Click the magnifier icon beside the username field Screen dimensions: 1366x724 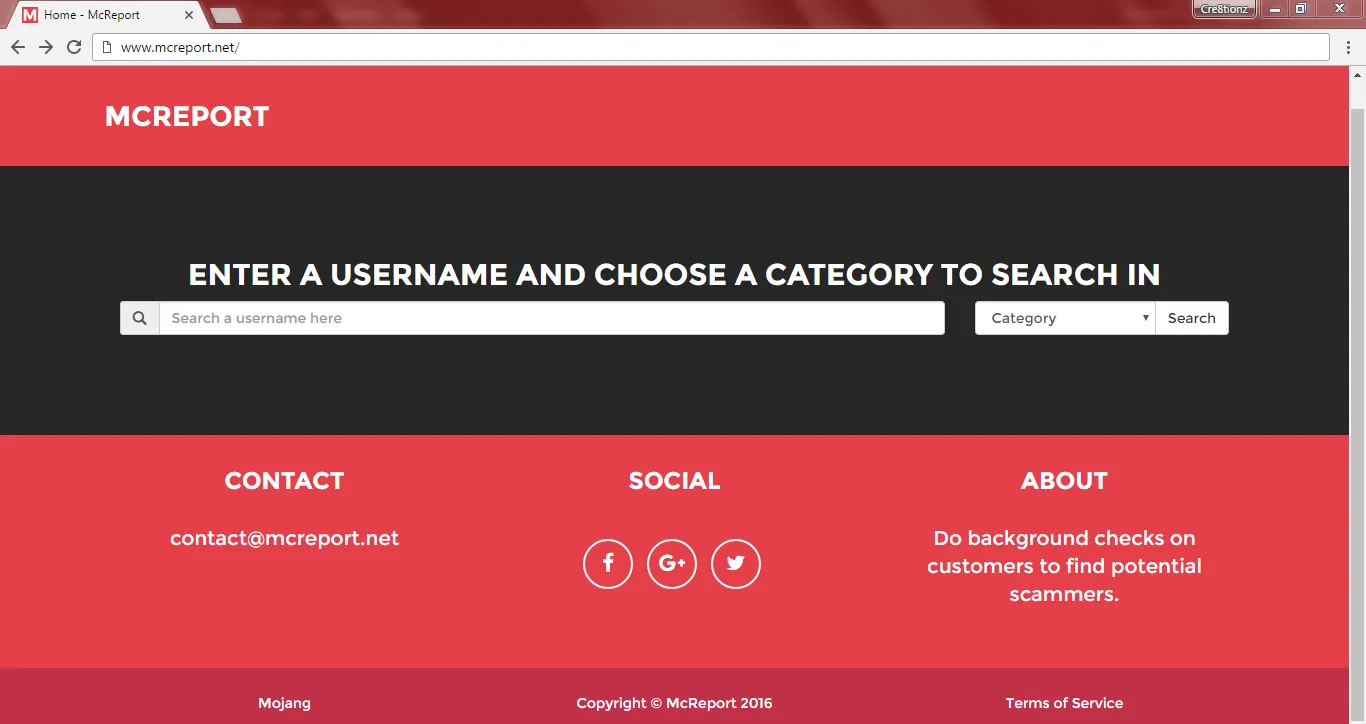point(140,318)
